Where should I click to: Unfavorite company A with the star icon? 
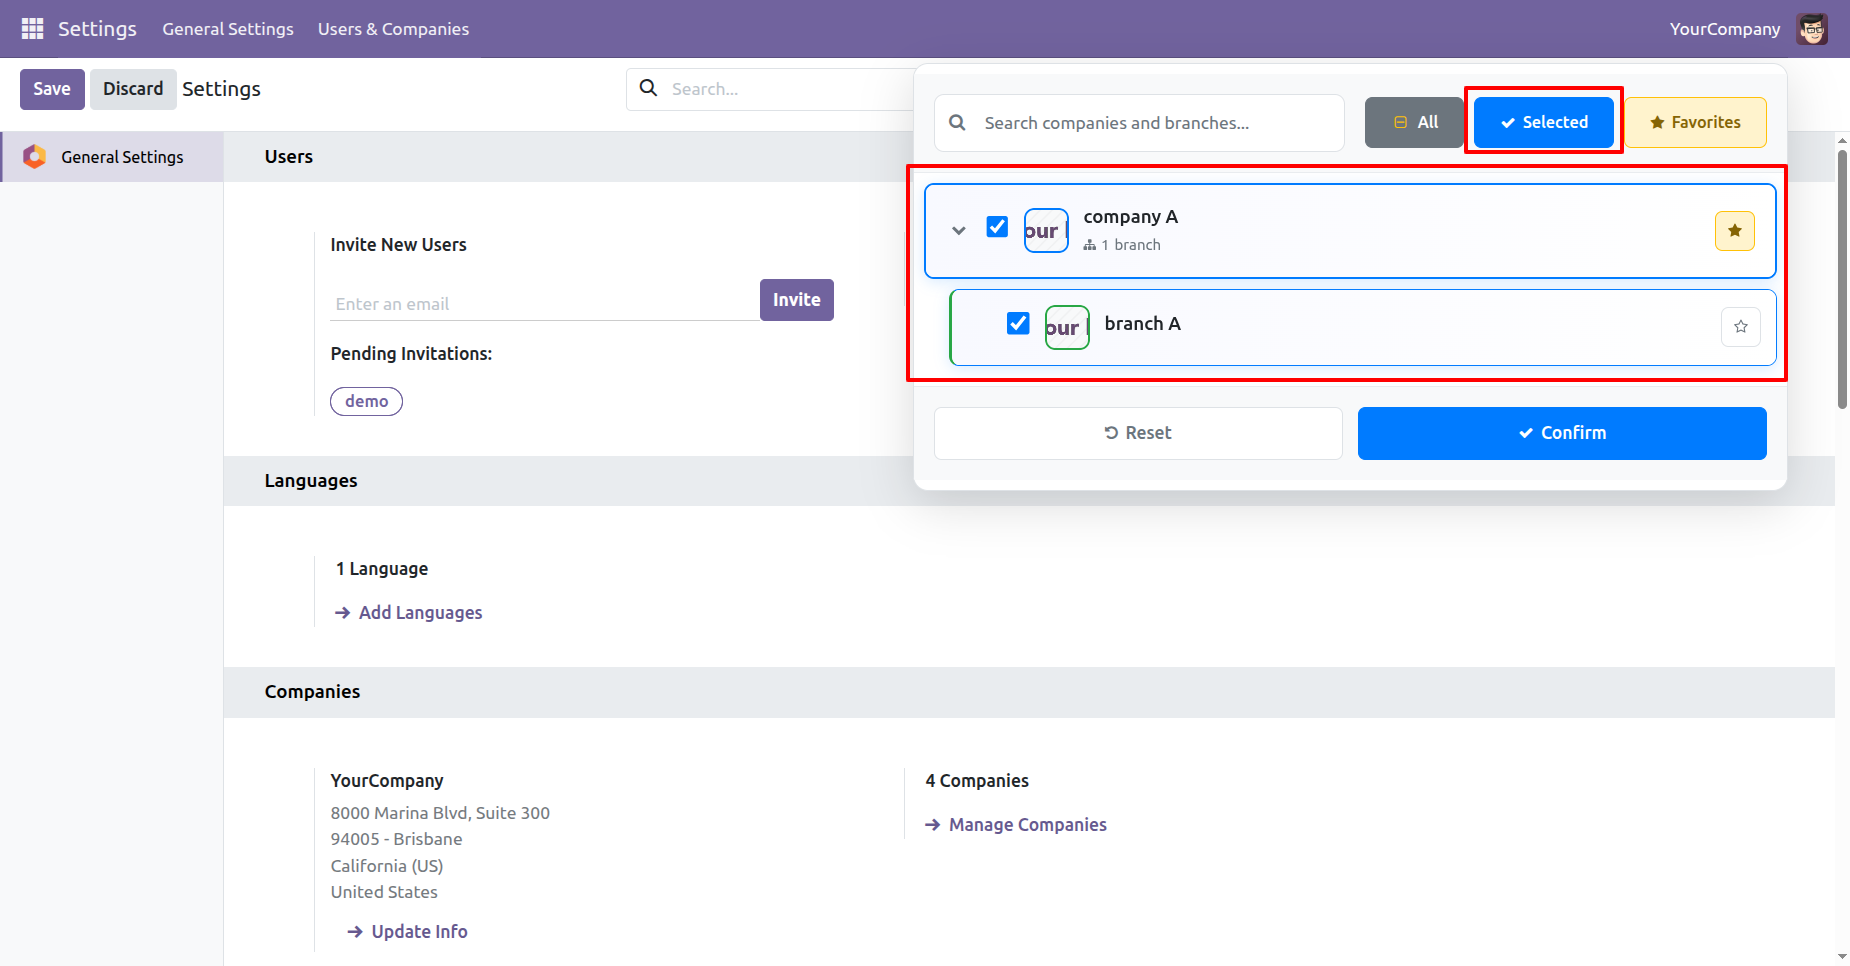pyautogui.click(x=1734, y=231)
